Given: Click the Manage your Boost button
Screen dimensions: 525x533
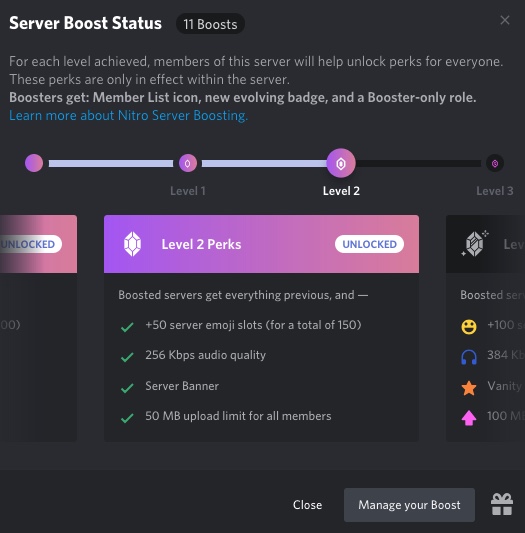Looking at the screenshot, I should click(409, 505).
